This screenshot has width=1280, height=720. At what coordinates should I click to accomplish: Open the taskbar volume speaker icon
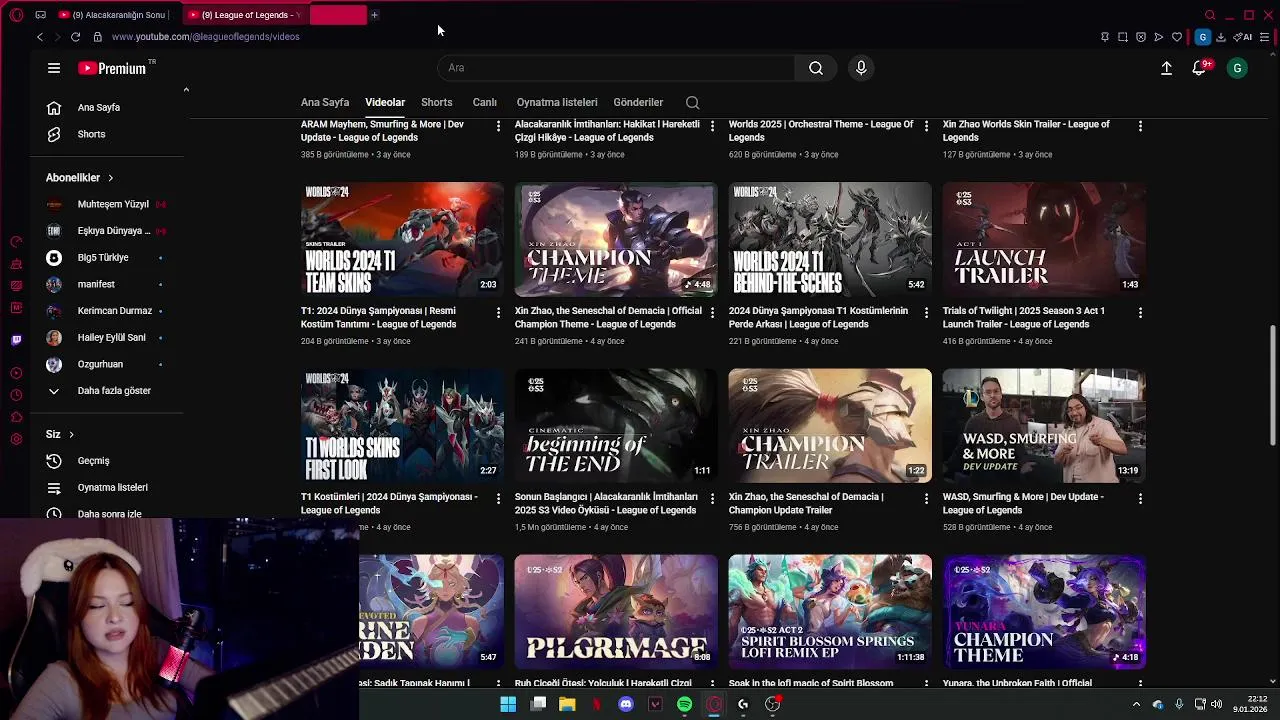click(x=1217, y=704)
